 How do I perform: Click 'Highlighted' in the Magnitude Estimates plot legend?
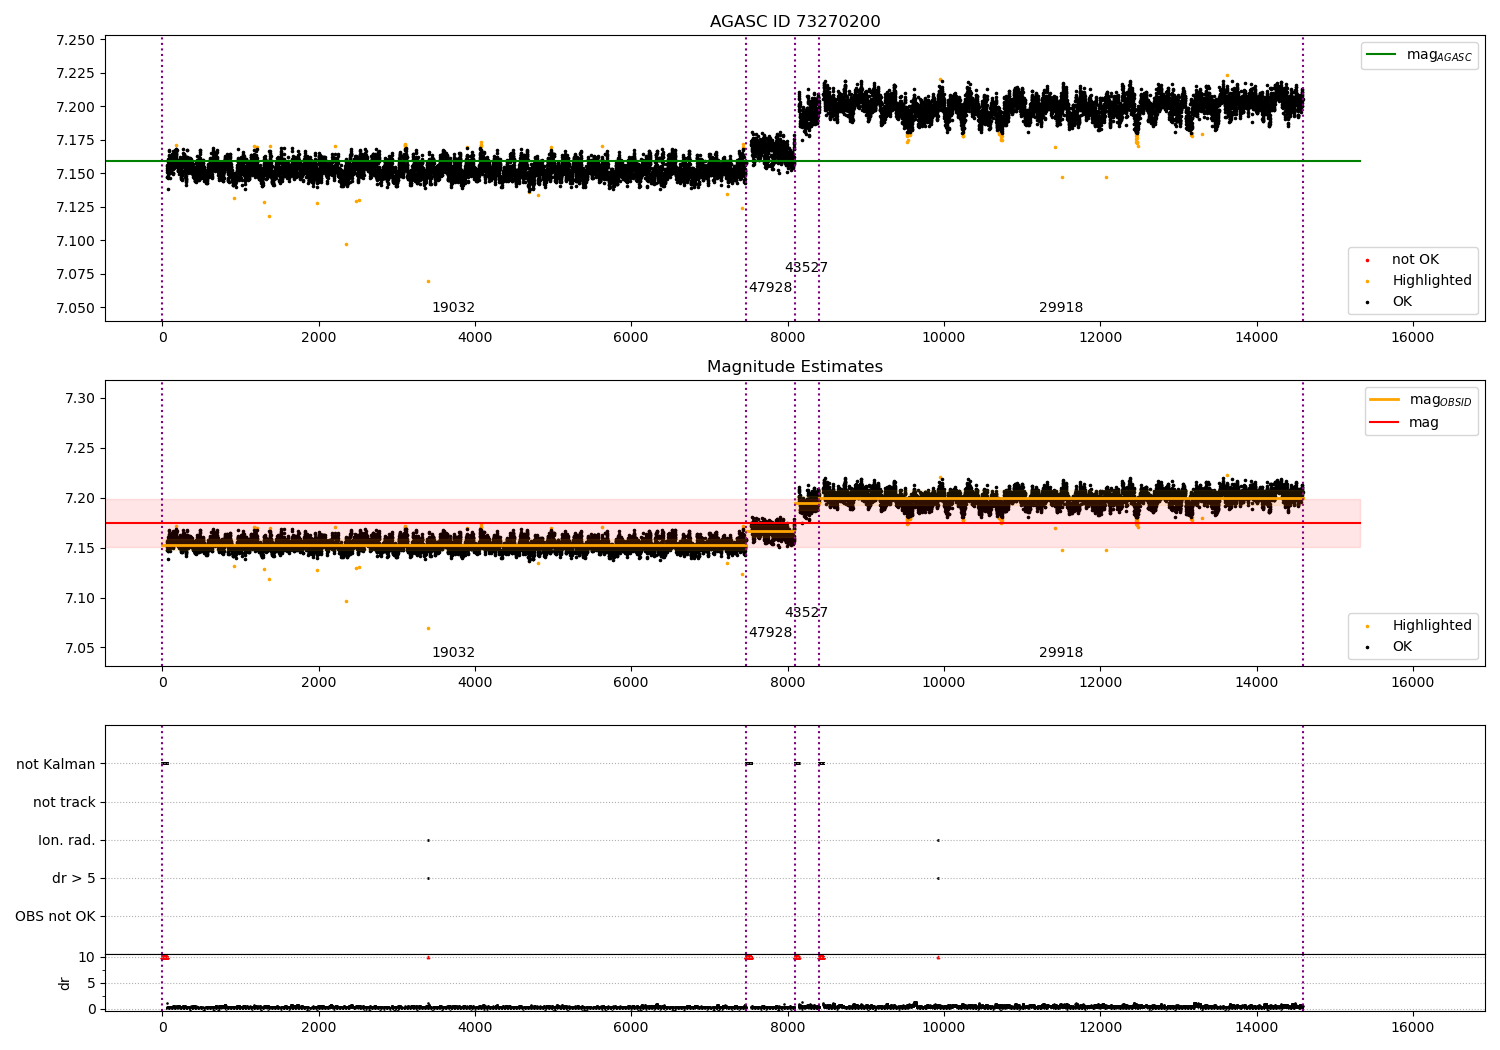point(1420,626)
